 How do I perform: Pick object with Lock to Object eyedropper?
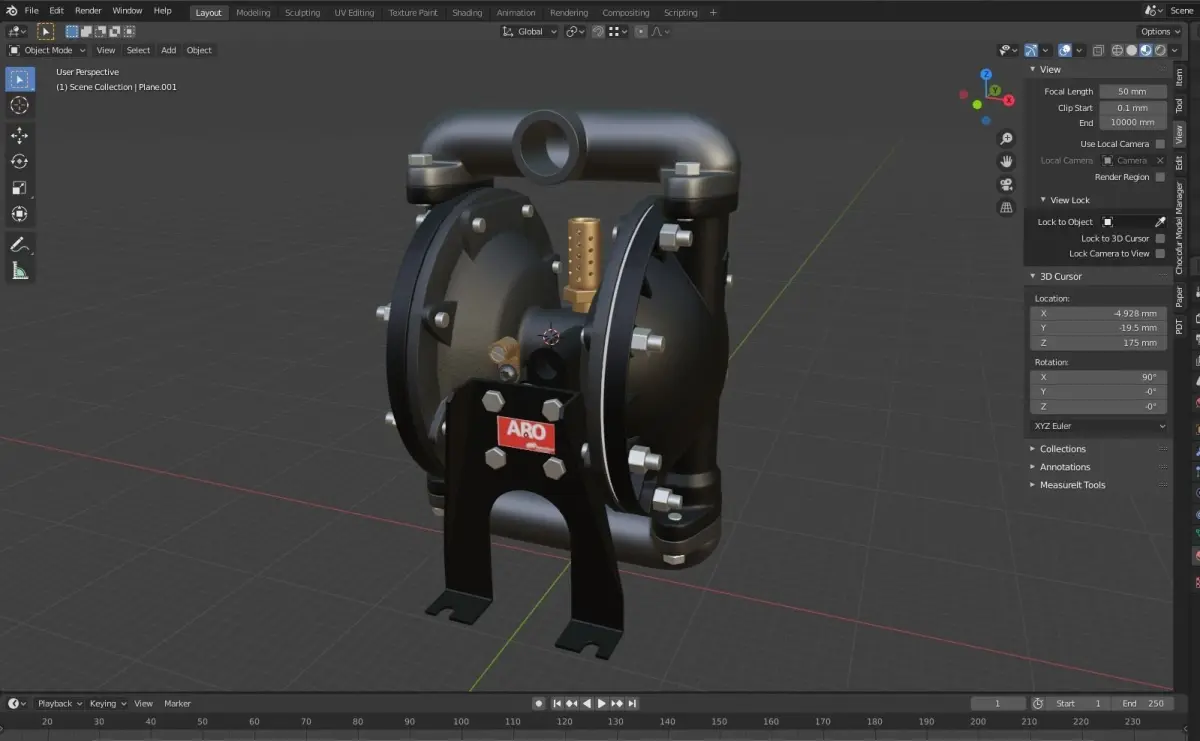(x=1160, y=222)
